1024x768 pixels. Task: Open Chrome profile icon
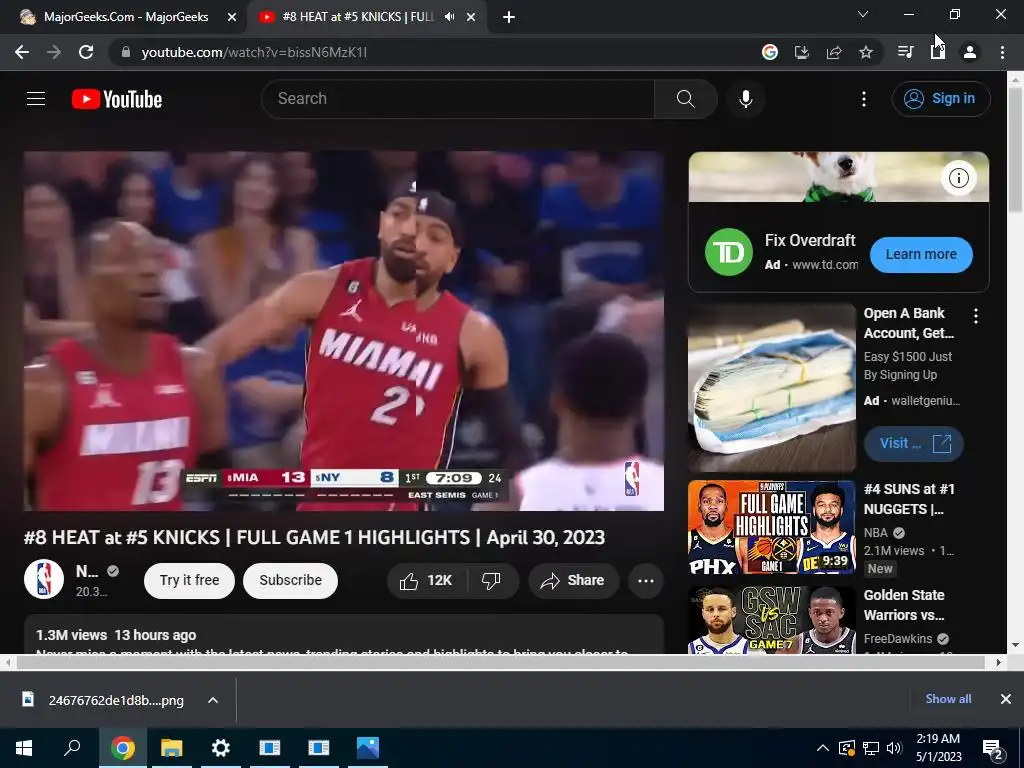click(970, 52)
